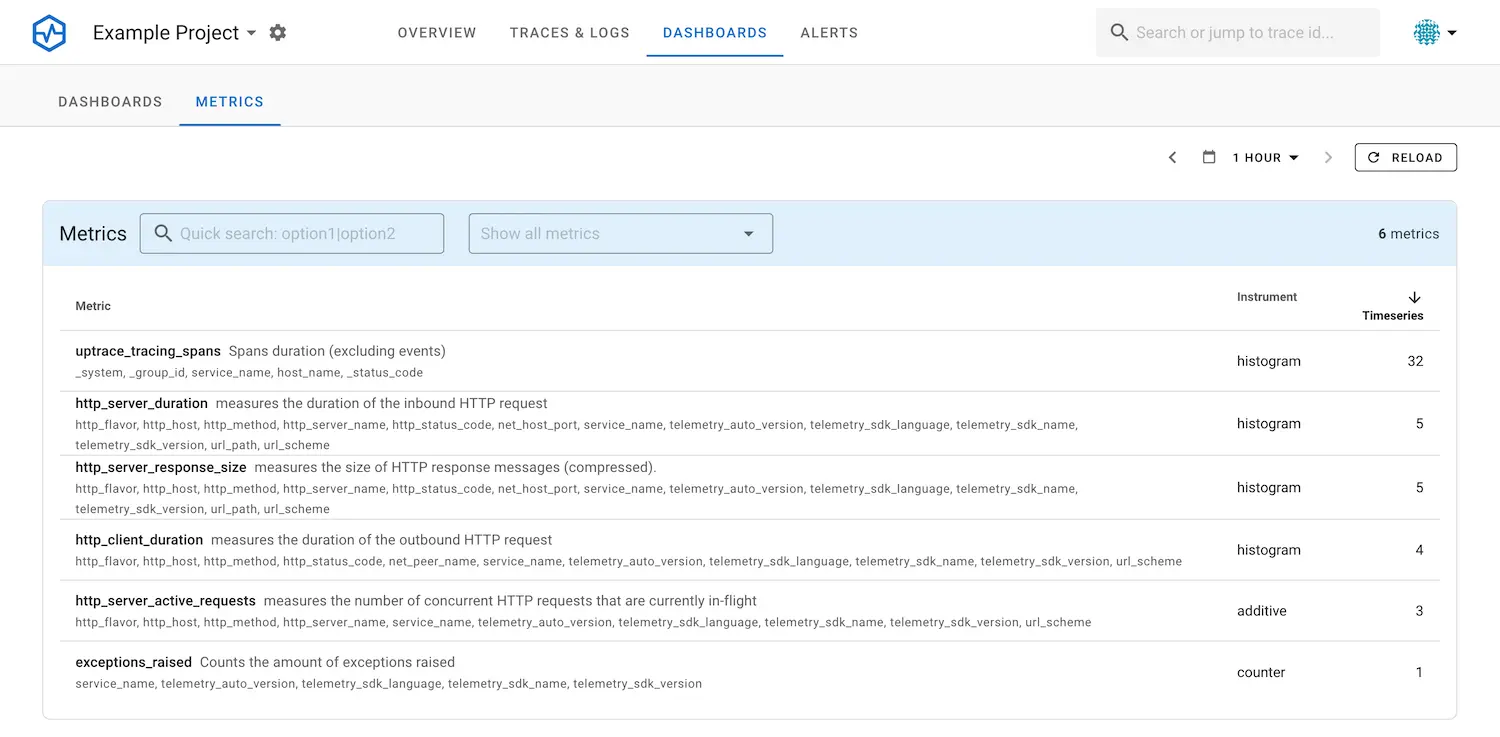The image size is (1500, 737).
Task: Go to previous time period arrow
Action: 1173,158
